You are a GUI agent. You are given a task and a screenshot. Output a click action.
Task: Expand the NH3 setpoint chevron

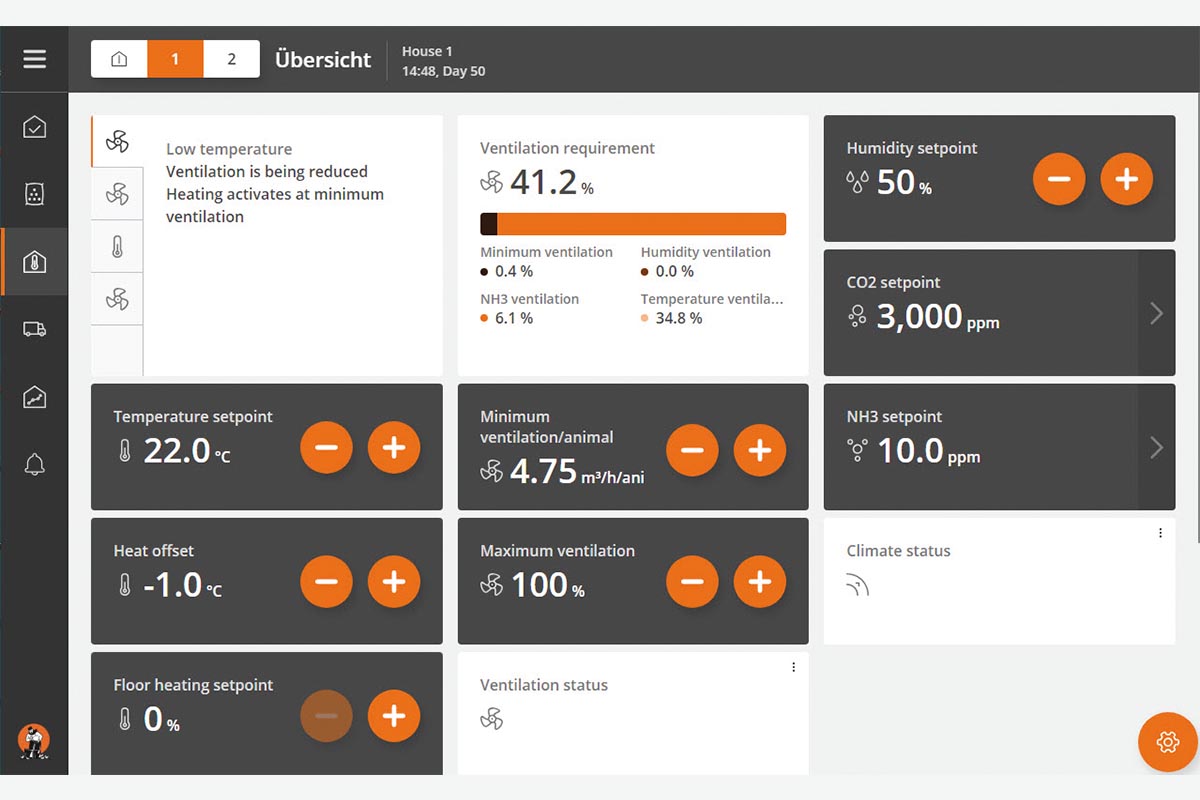click(x=1156, y=447)
